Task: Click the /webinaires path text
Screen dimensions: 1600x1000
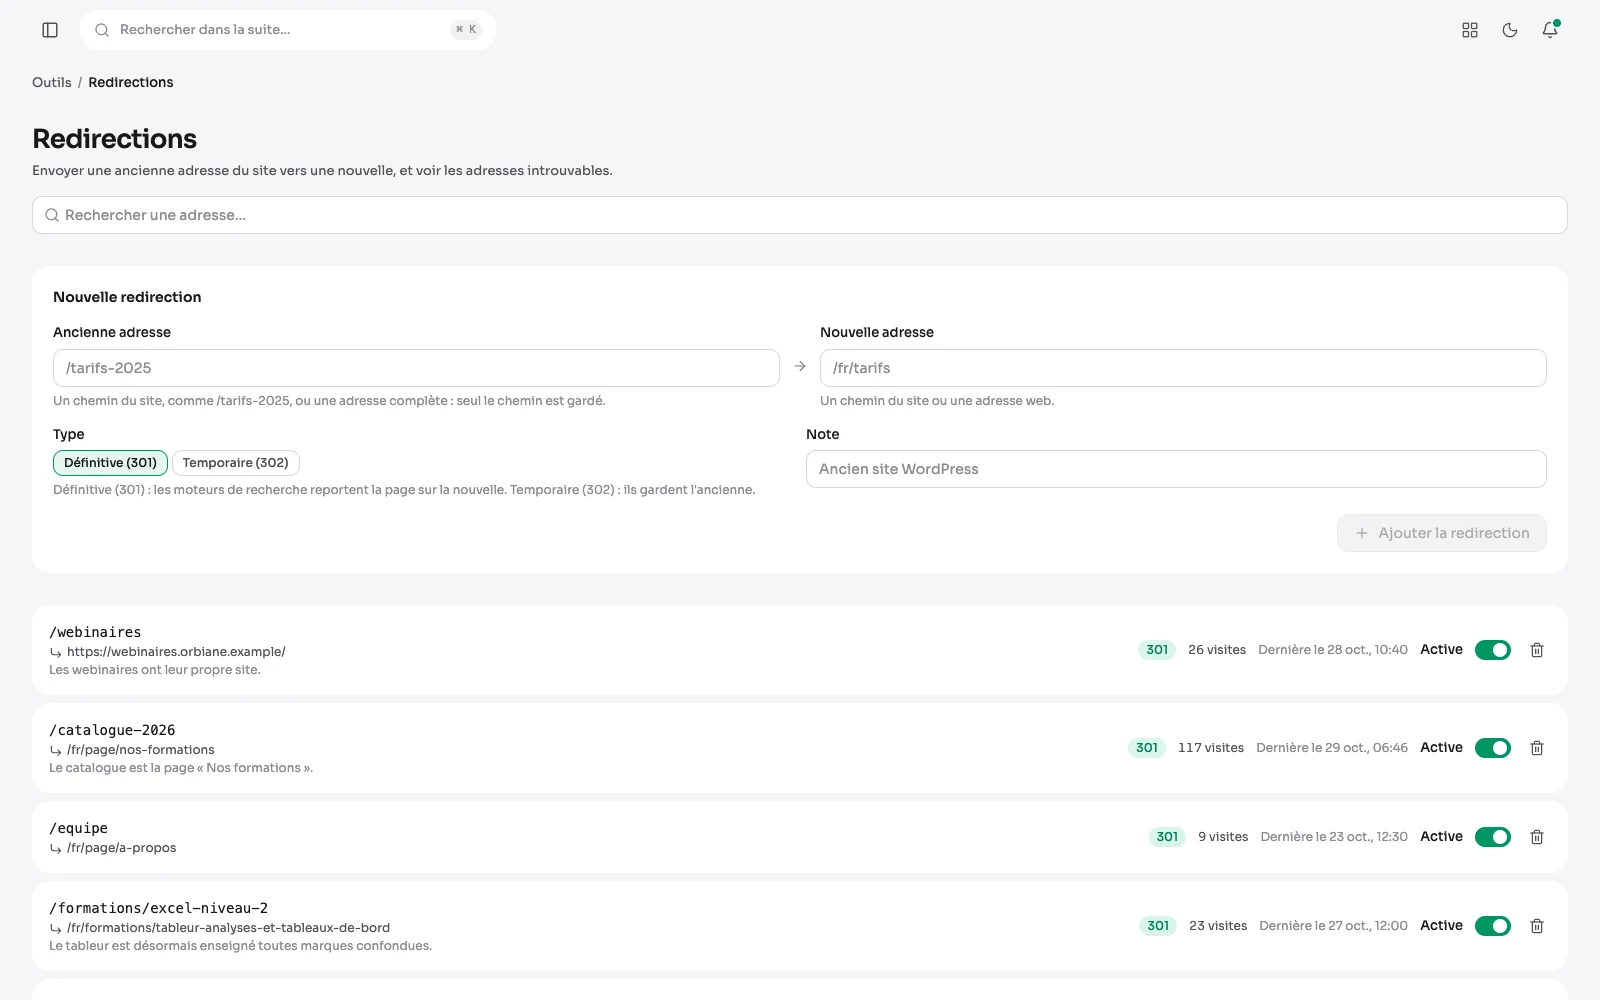Action: tap(95, 632)
